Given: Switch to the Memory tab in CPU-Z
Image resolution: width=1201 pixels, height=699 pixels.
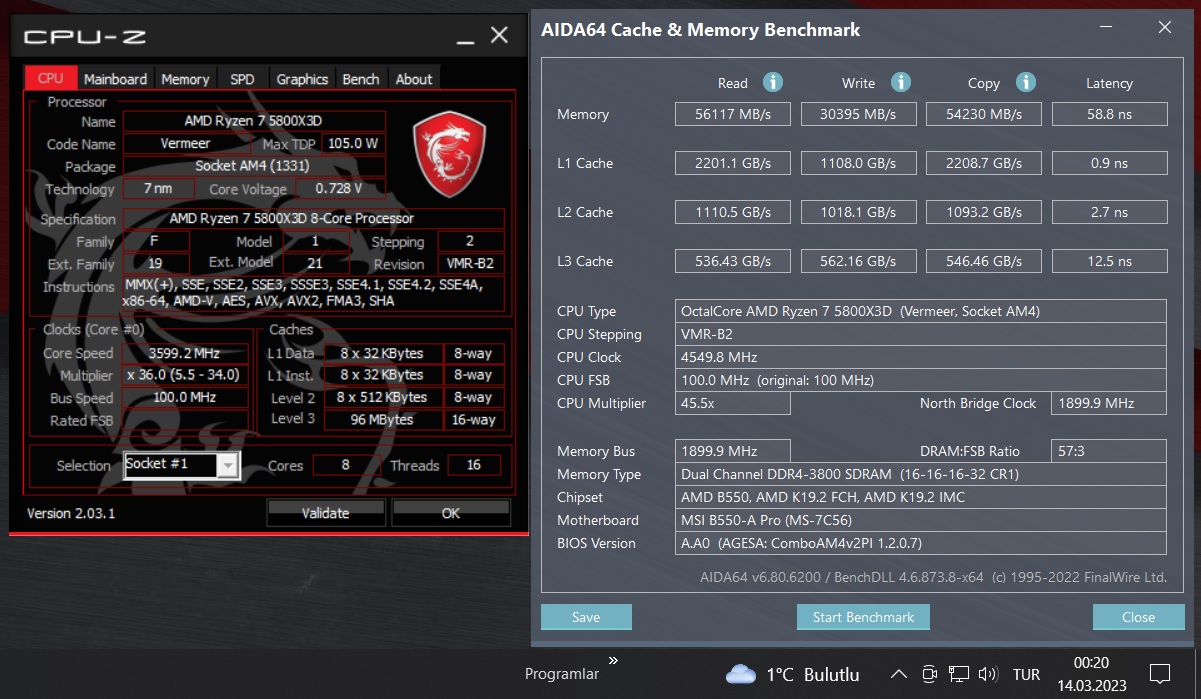Looking at the screenshot, I should (x=185, y=79).
